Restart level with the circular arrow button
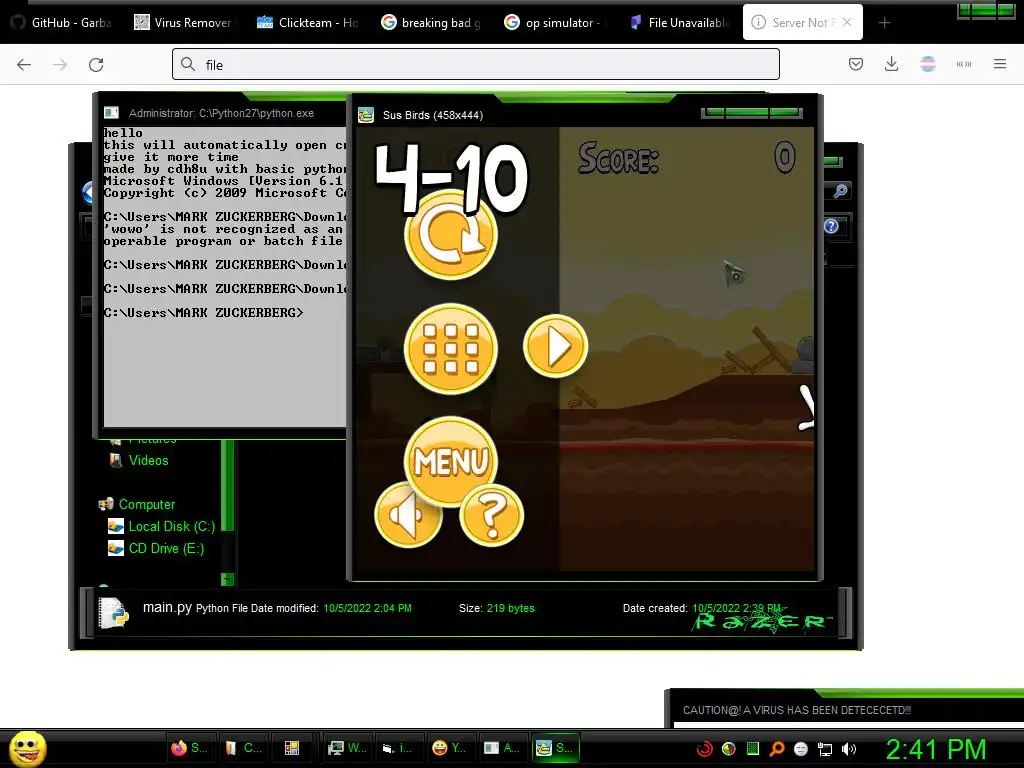 [451, 234]
